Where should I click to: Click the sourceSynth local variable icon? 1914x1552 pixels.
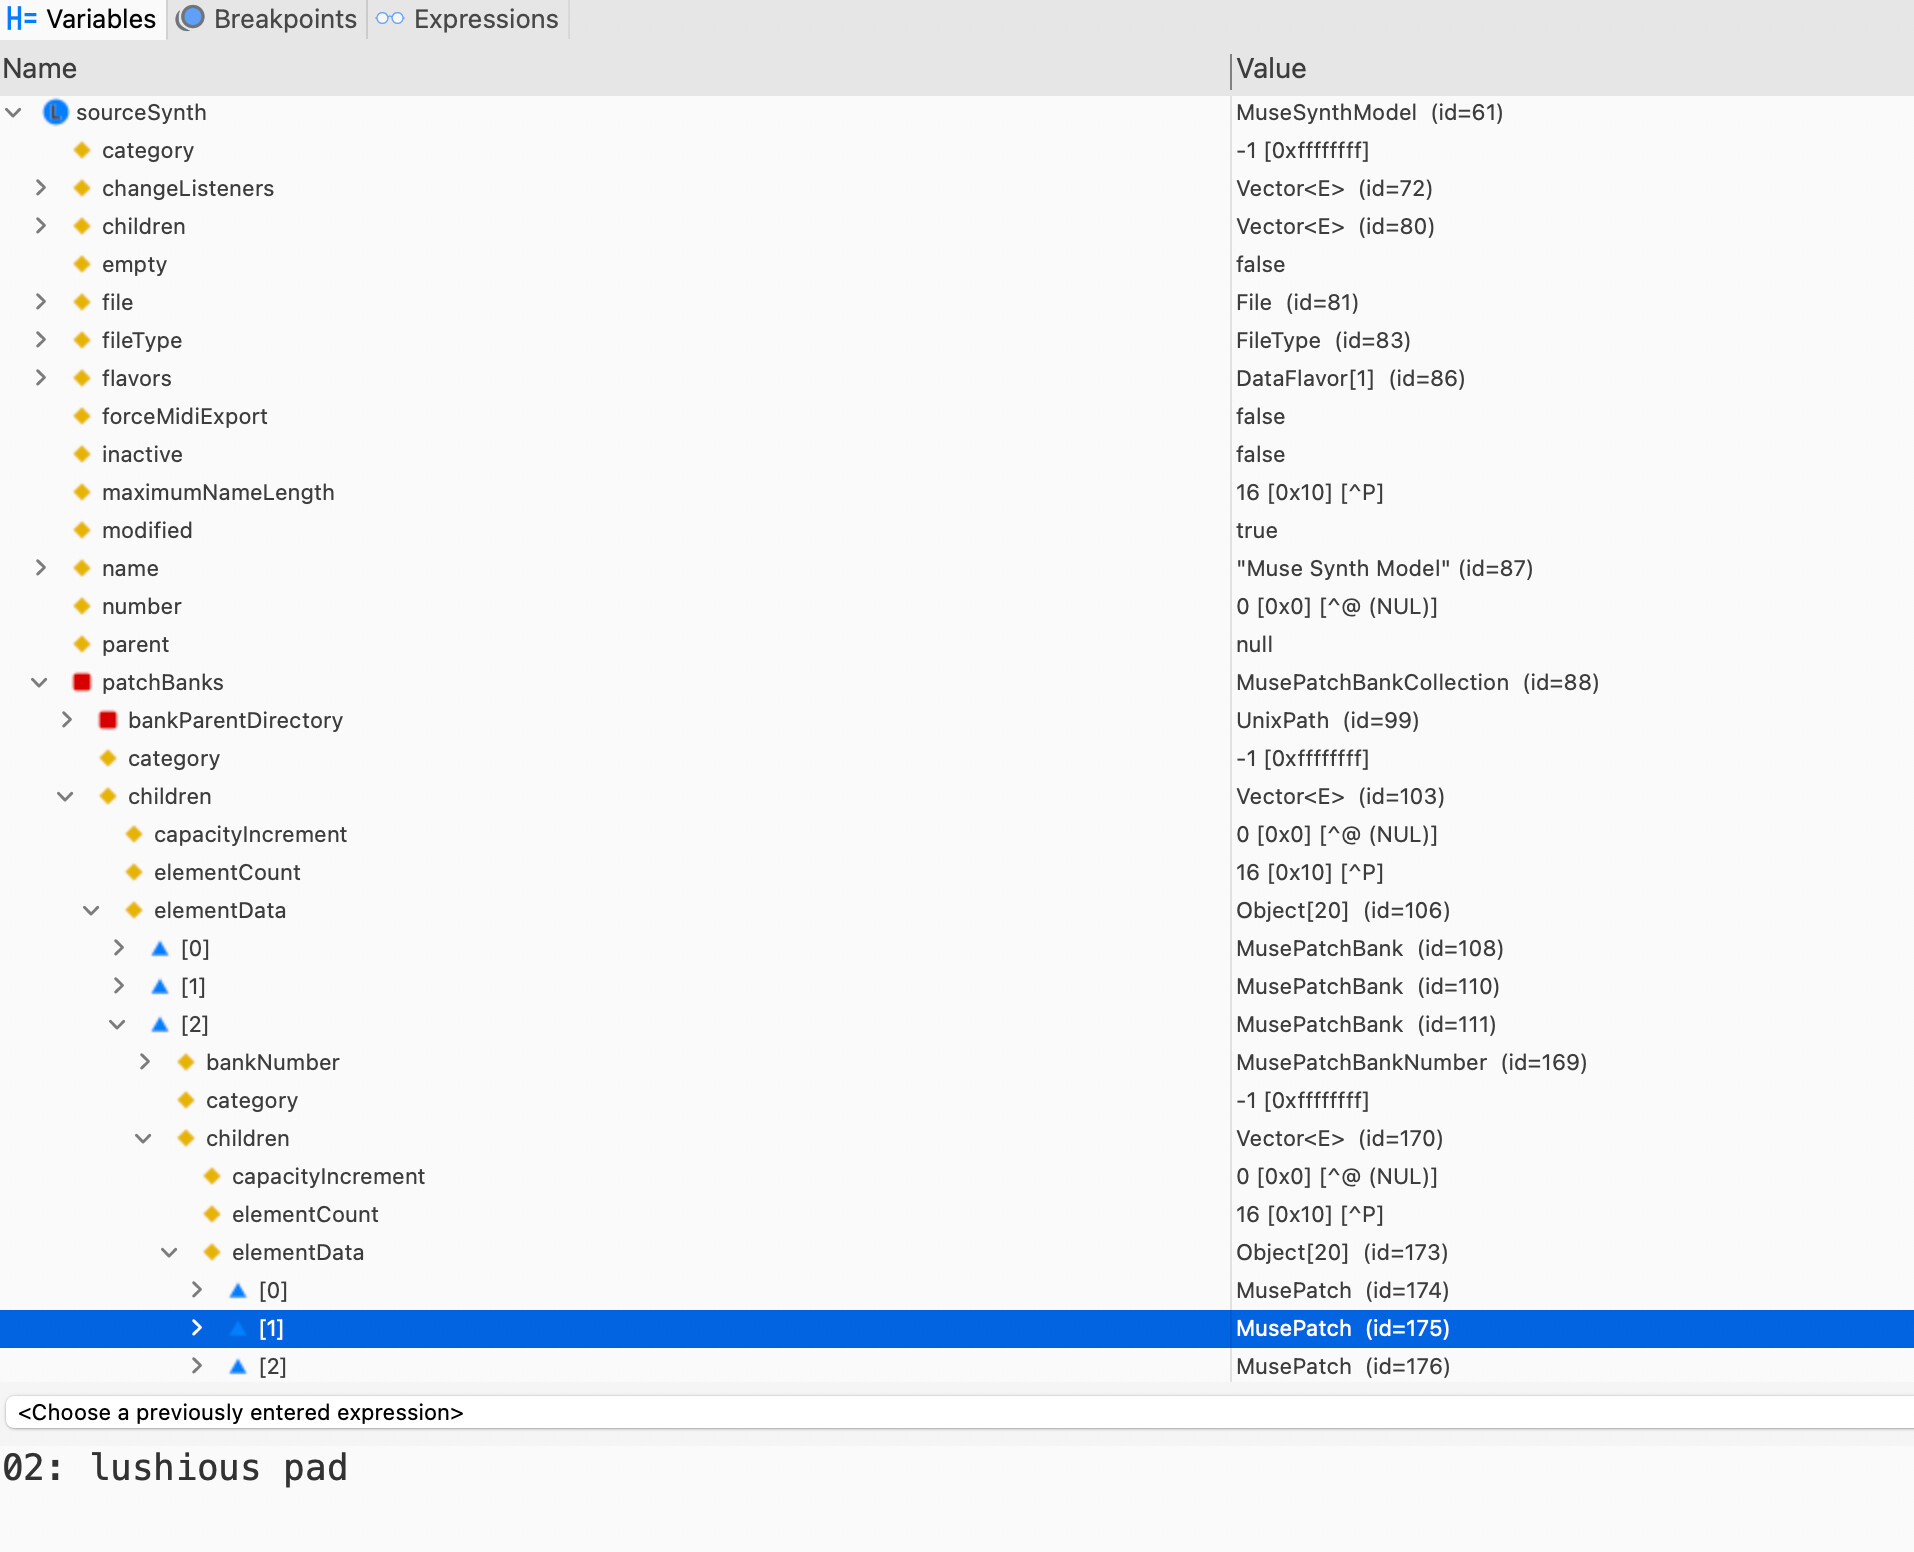55,112
